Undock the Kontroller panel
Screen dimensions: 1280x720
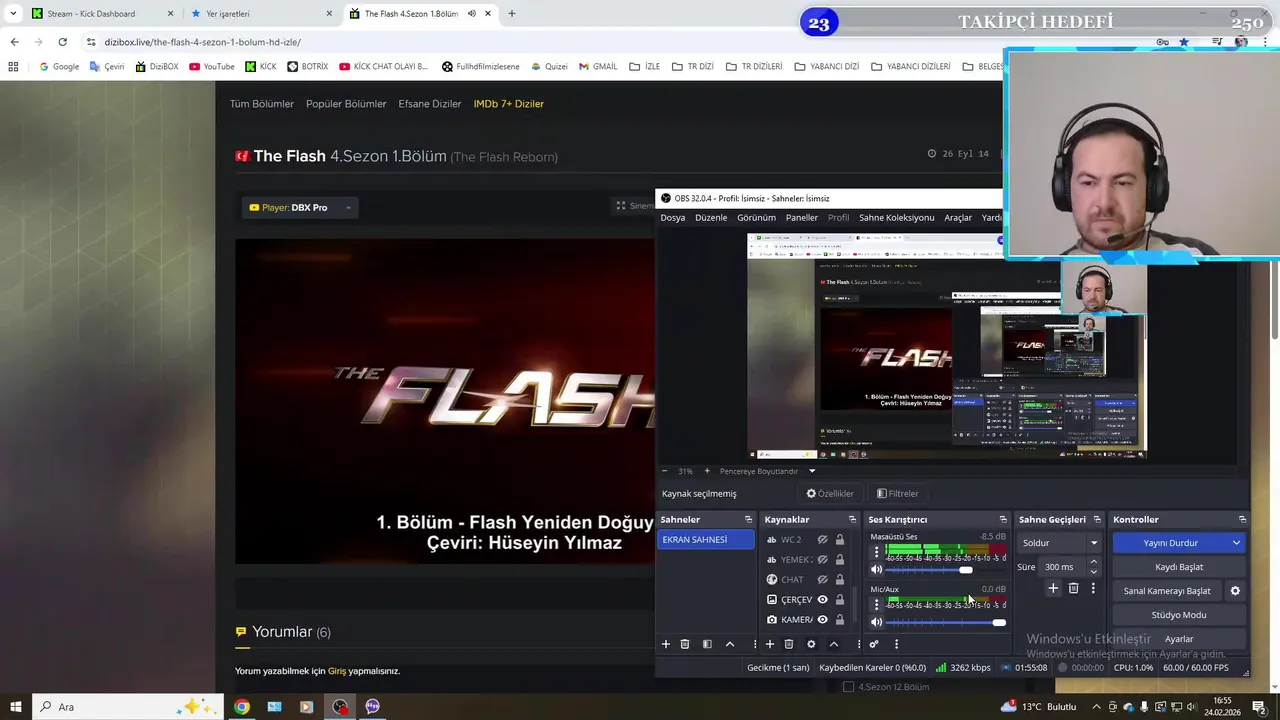(x=1242, y=520)
